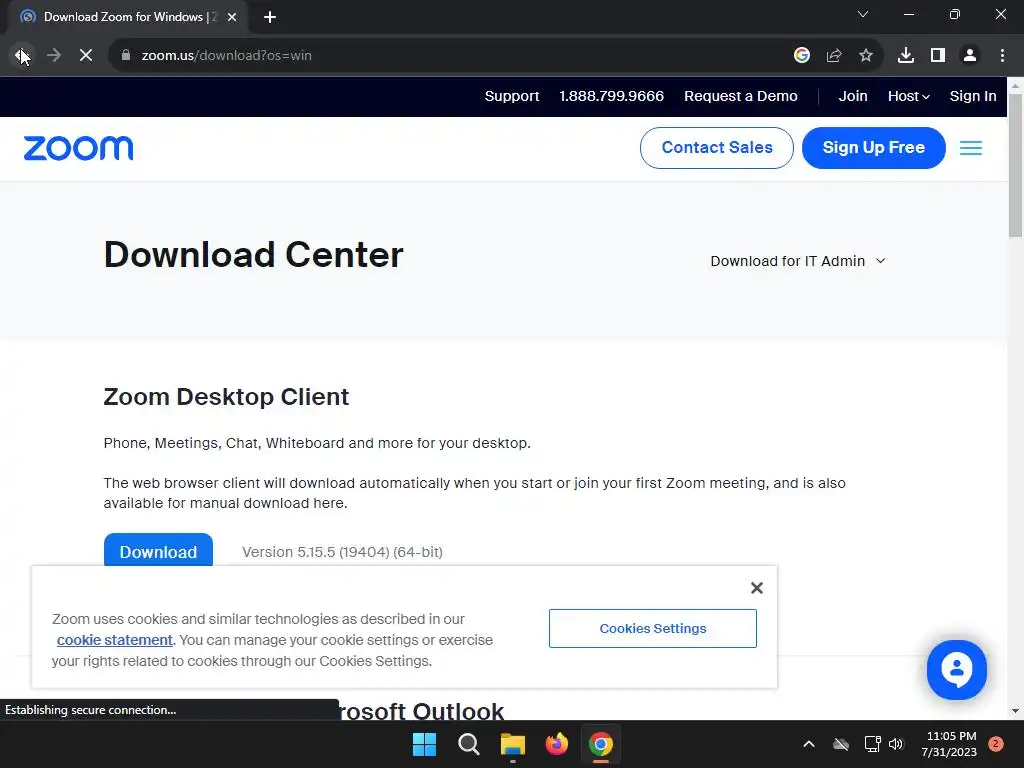Click version text 5.15.5 (19404) (64-bit)

[x=342, y=552]
